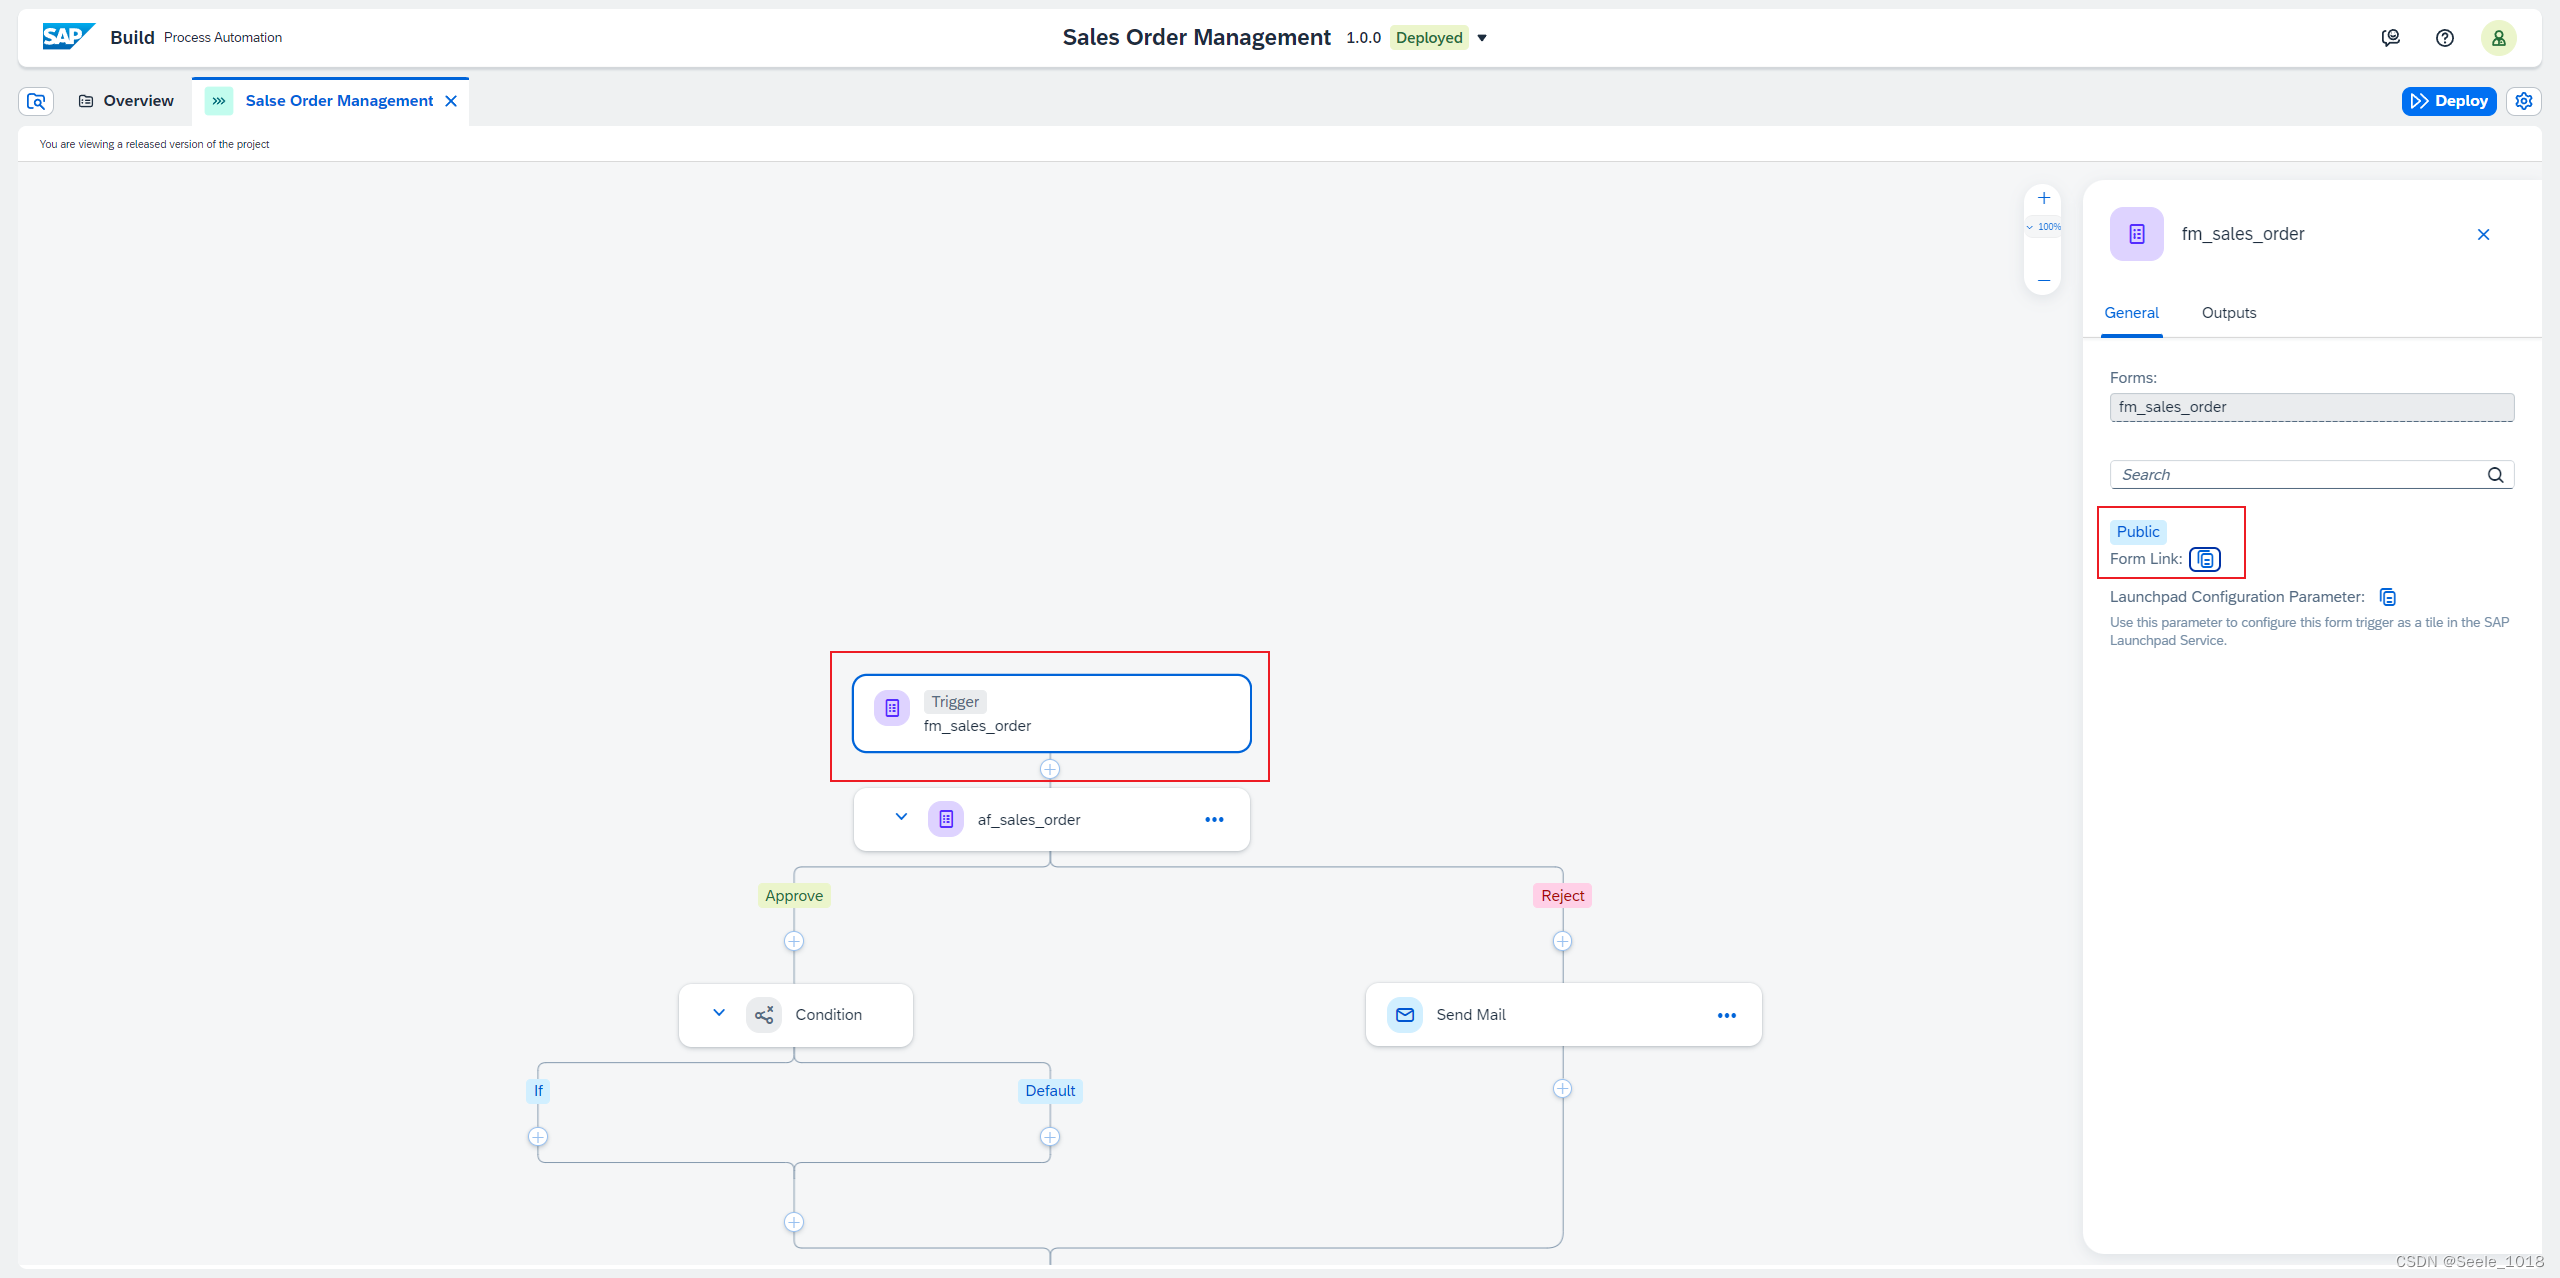Click the process icon on Salse Order Management tab
This screenshot has height=1278, width=2560.
(219, 101)
